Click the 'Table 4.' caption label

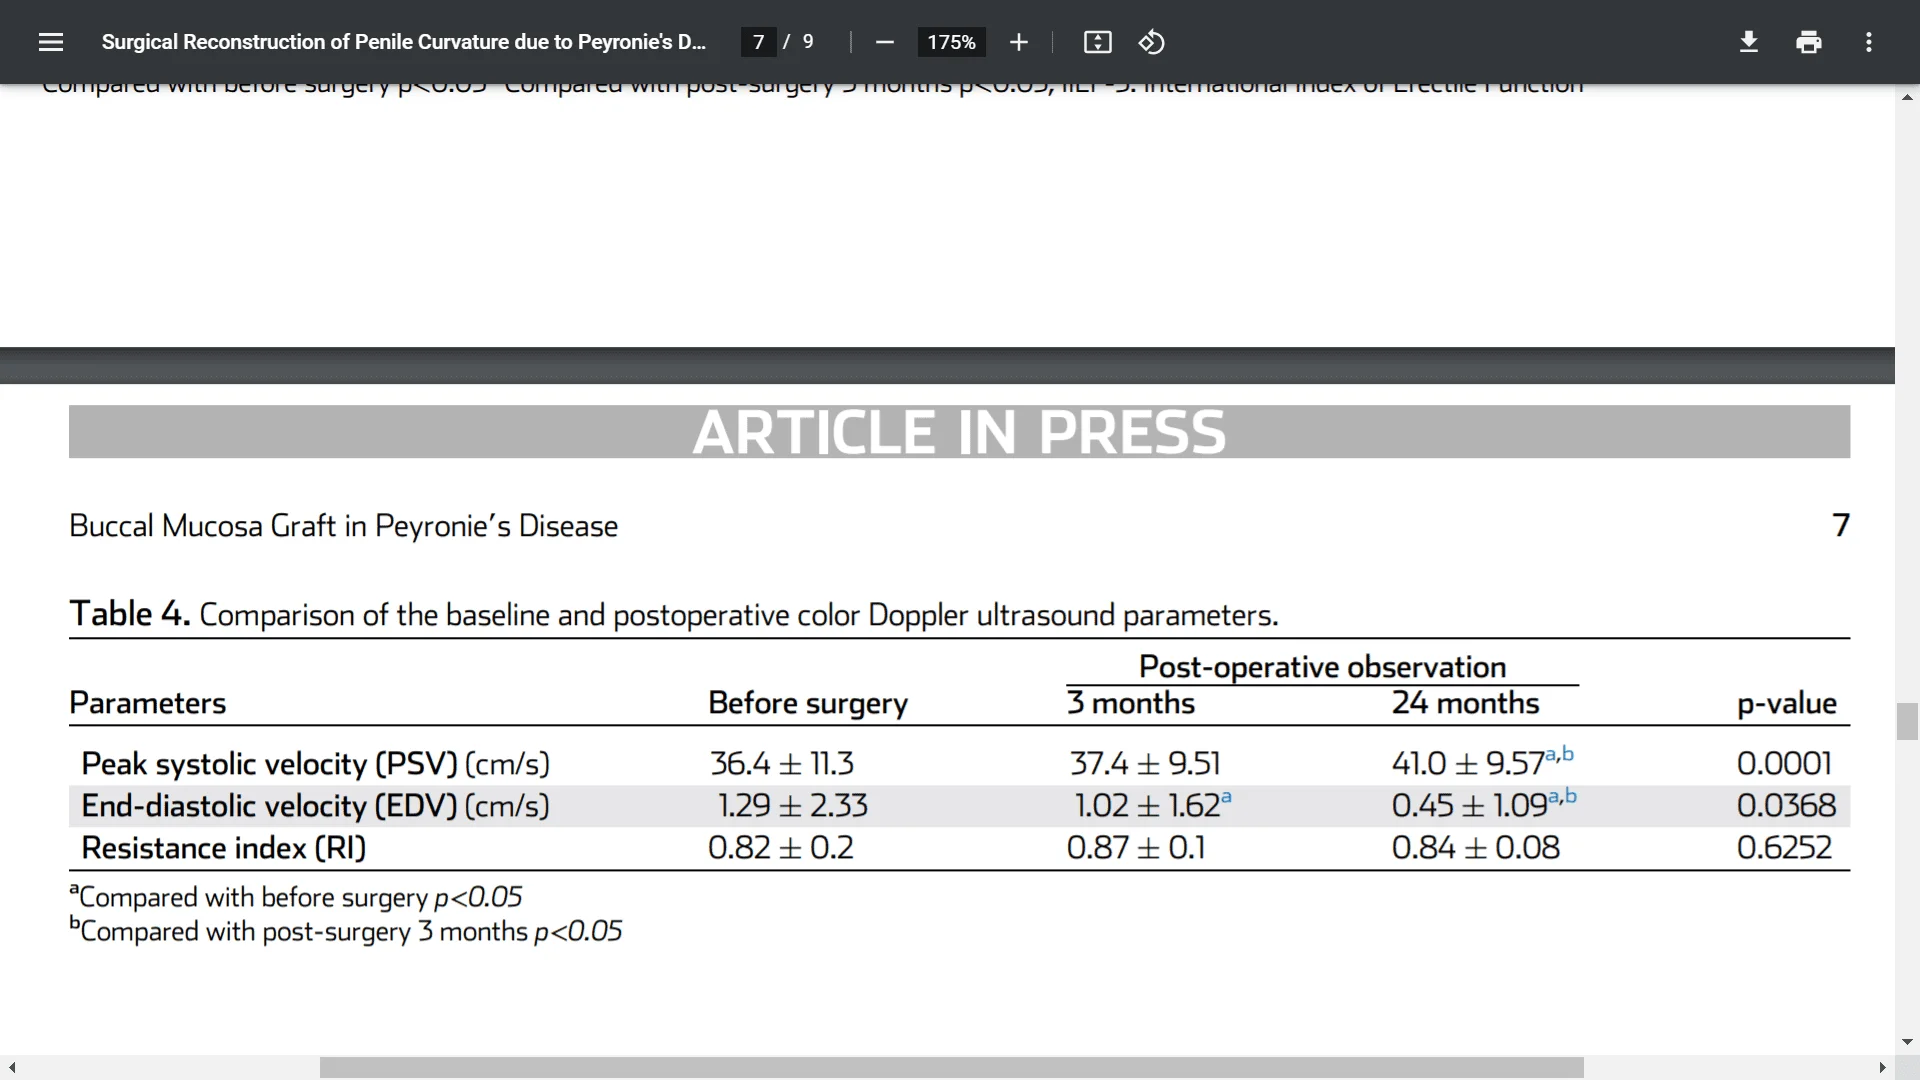129,613
